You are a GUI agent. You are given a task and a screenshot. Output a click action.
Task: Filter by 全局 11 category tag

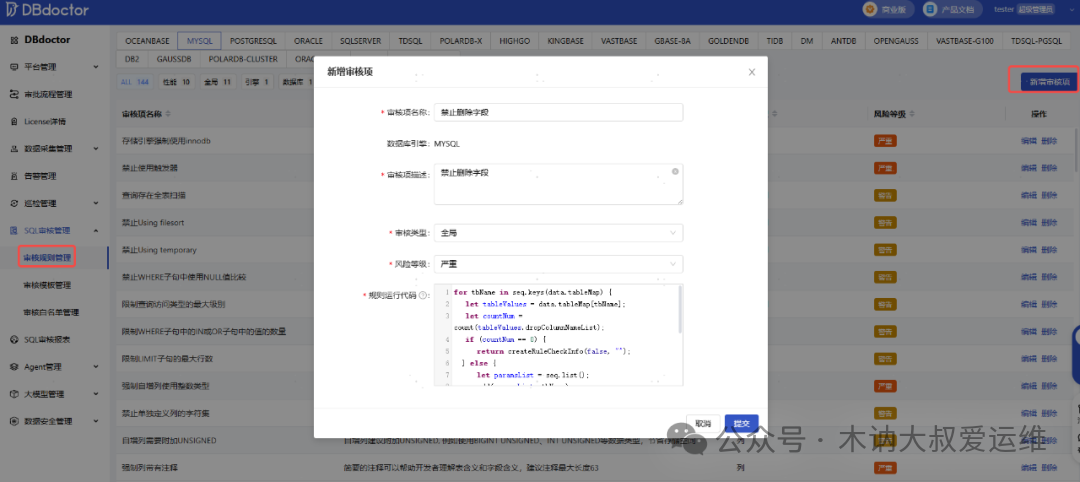click(218, 82)
